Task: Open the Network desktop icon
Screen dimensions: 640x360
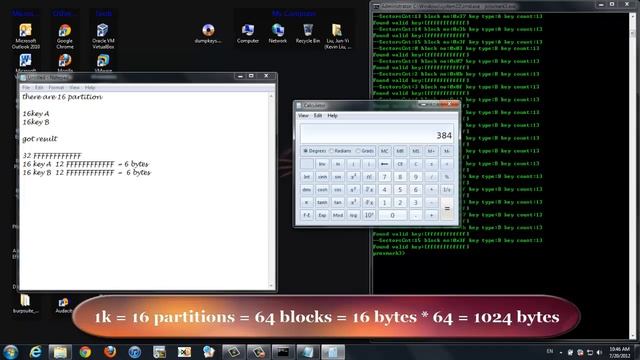Action: [x=278, y=33]
